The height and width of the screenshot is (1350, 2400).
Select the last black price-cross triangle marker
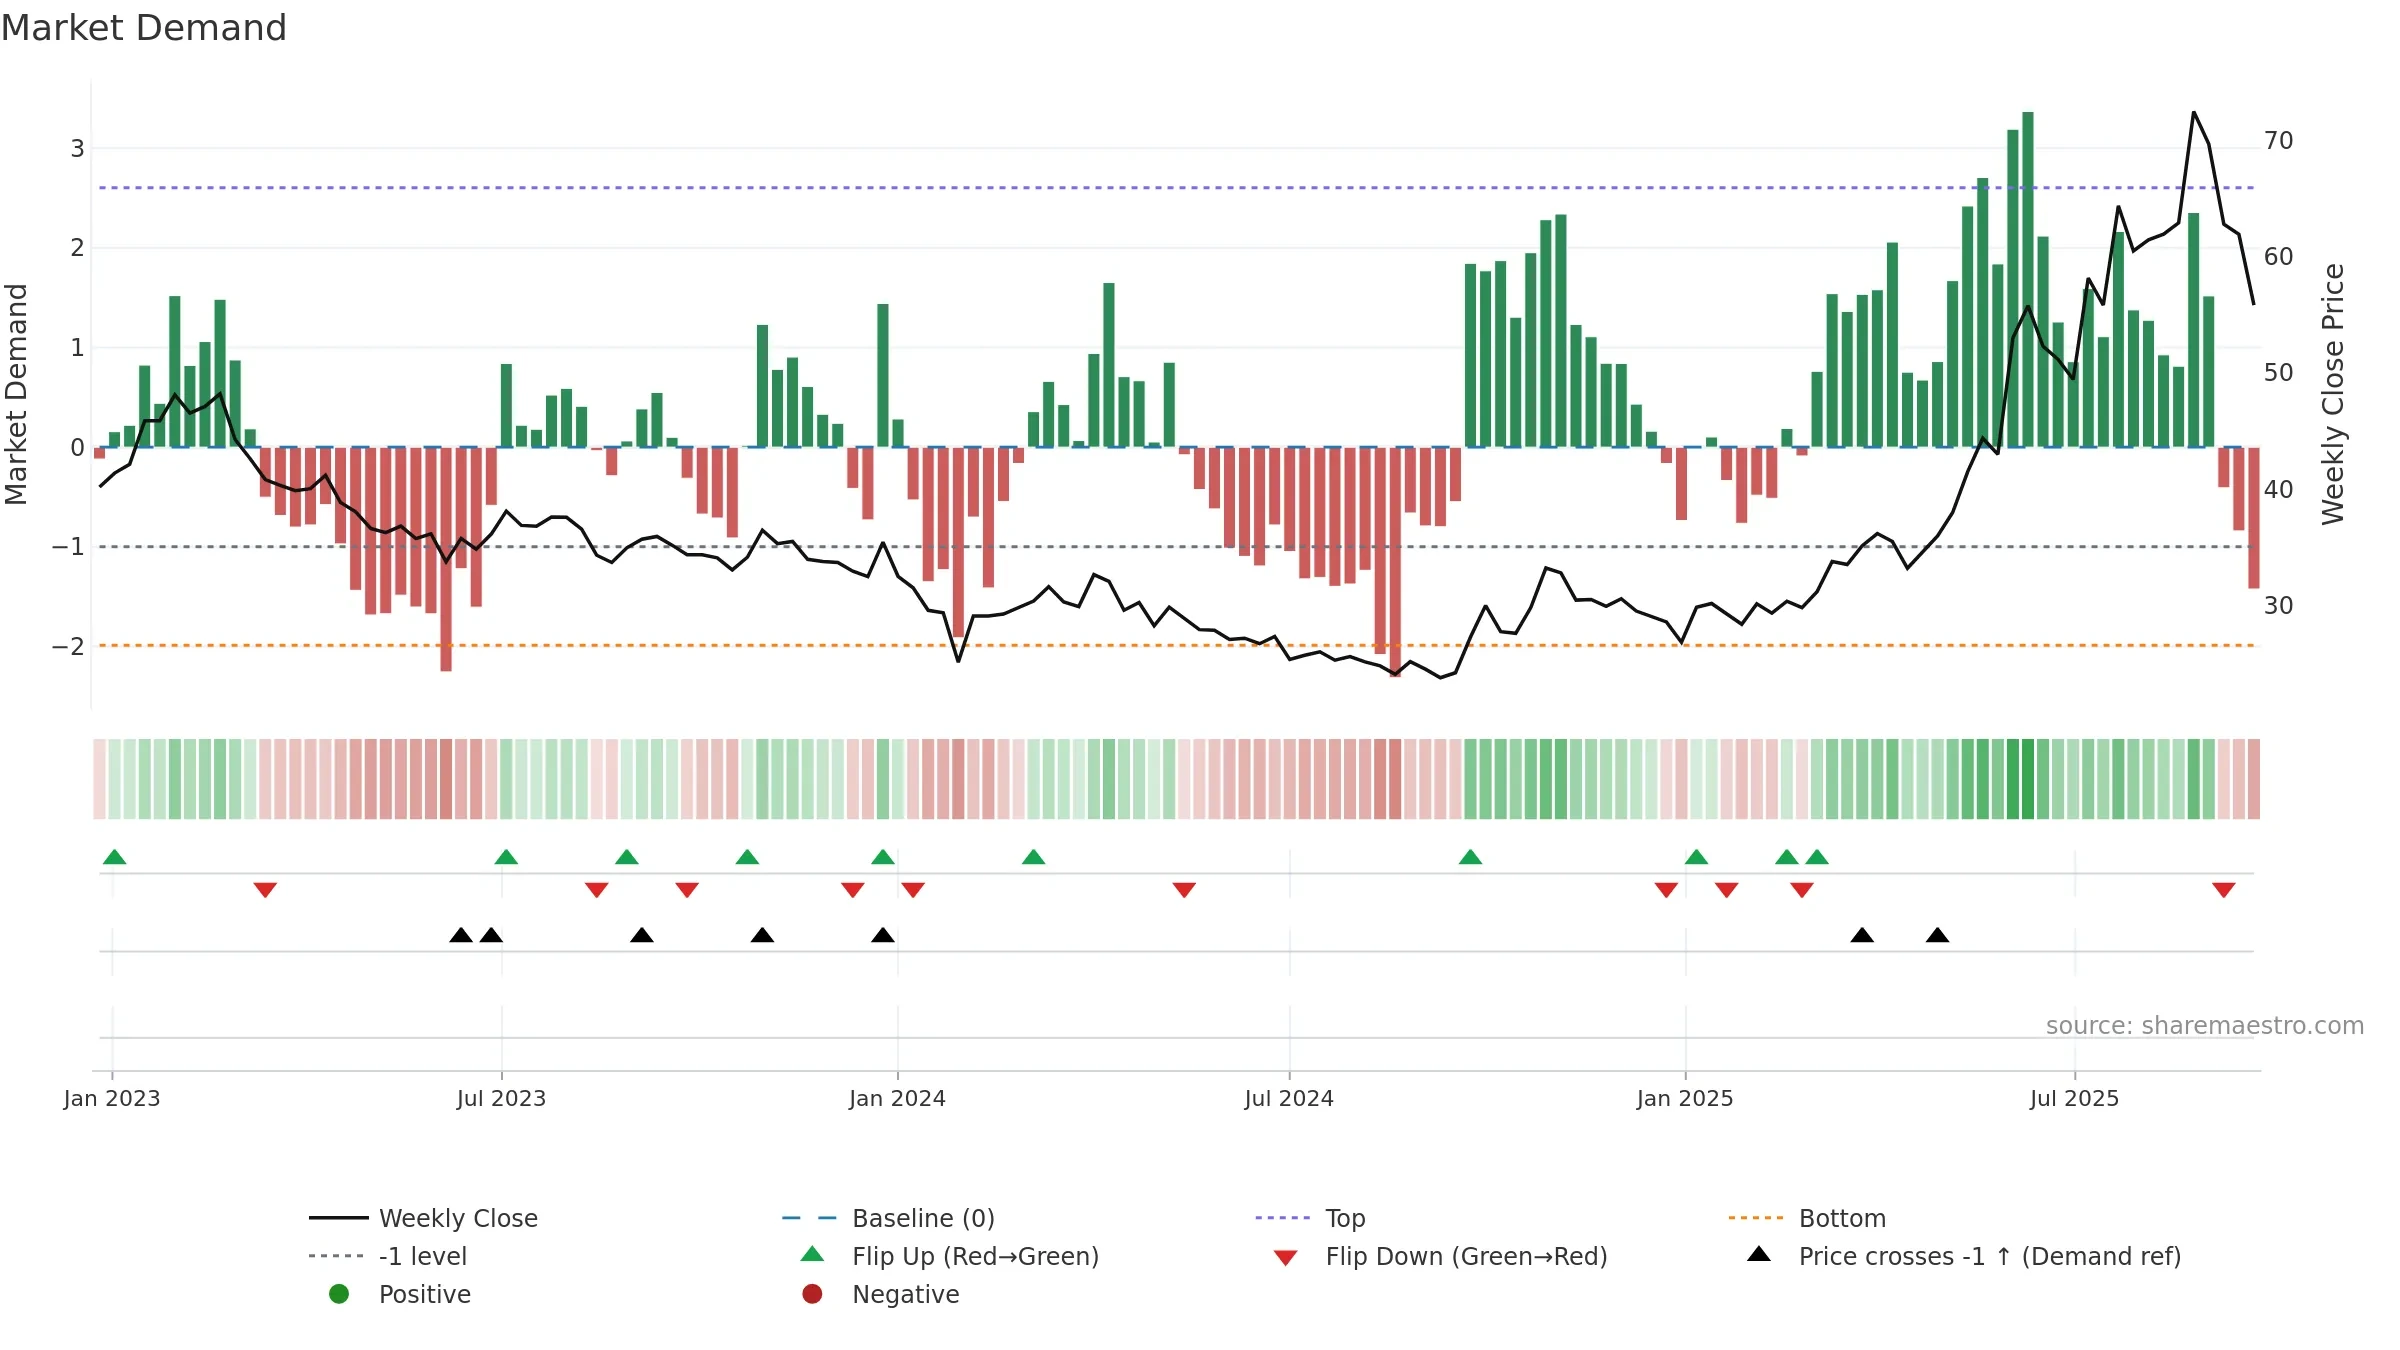coord(1938,935)
